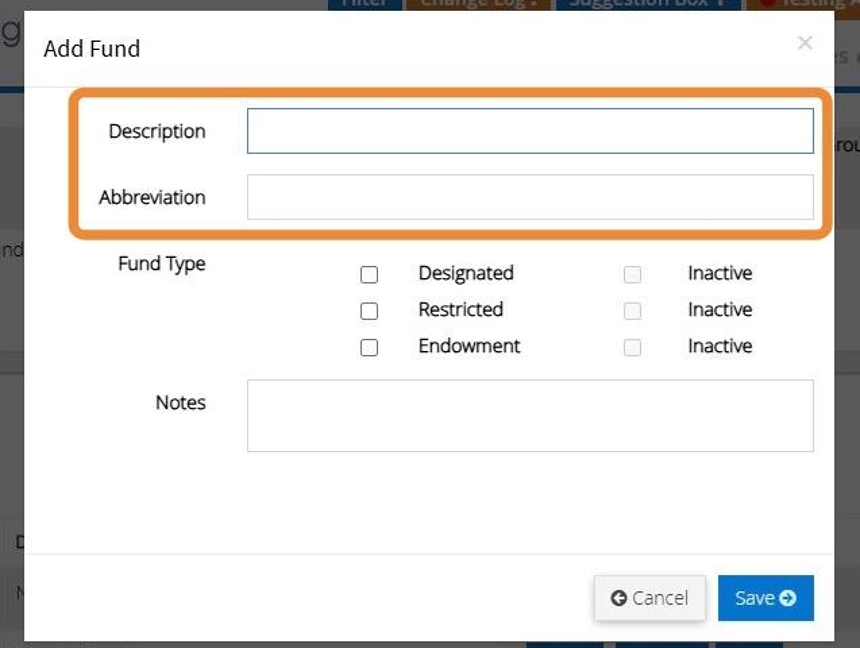The width and height of the screenshot is (860, 648).
Task: Check the Restricted fund type checkbox
Action: point(369,311)
